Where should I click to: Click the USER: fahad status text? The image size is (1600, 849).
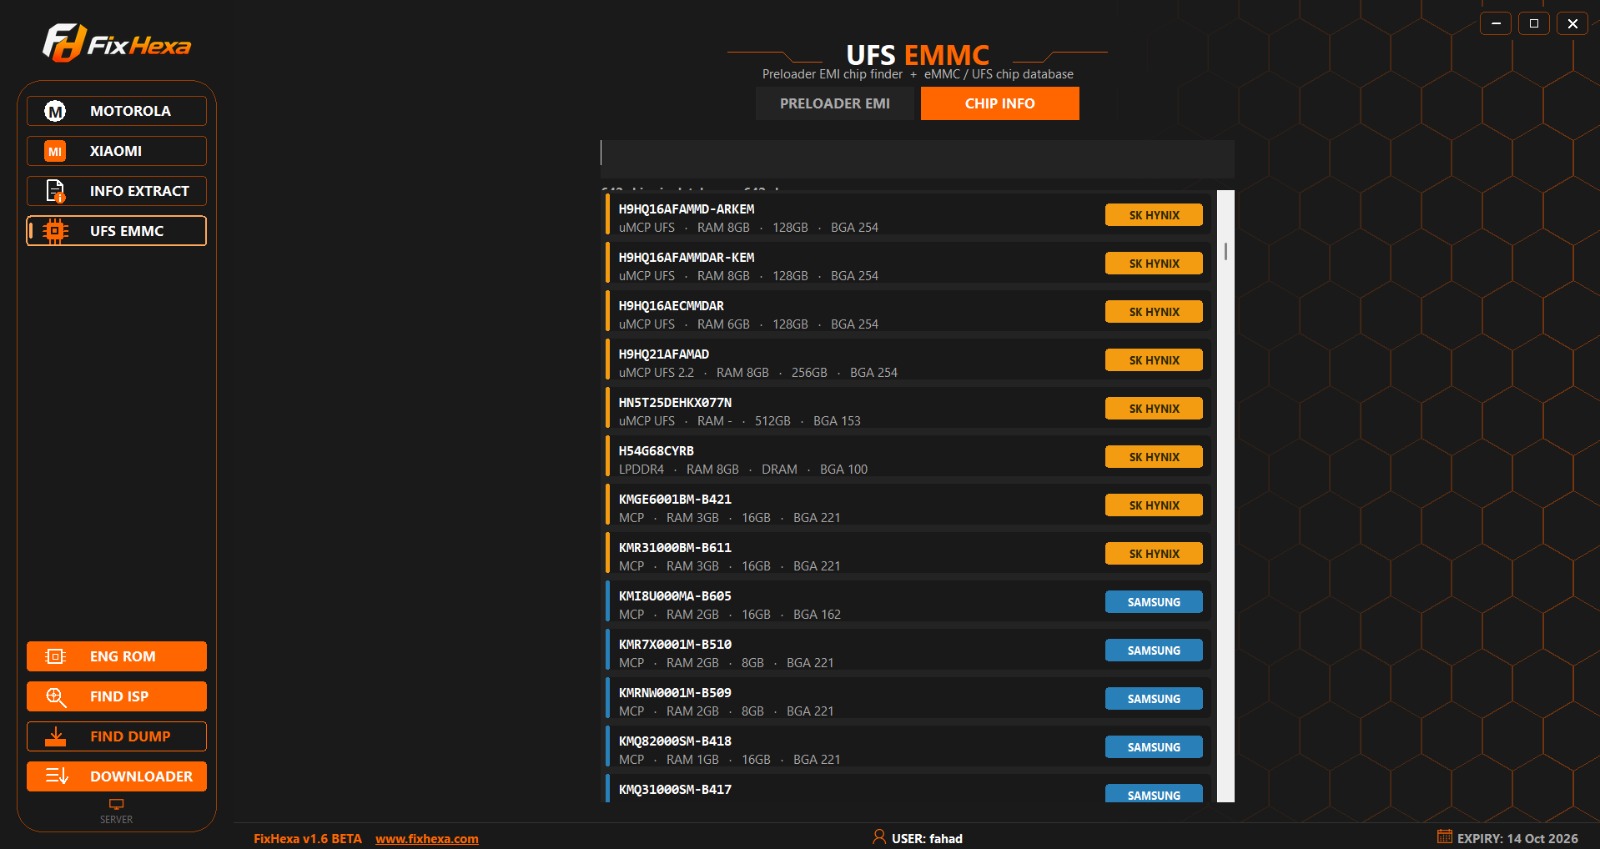click(927, 839)
